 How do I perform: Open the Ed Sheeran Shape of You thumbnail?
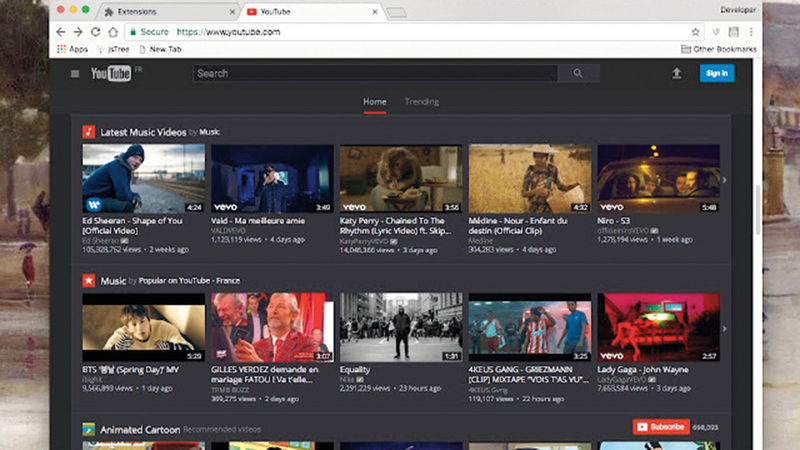pyautogui.click(x=143, y=179)
